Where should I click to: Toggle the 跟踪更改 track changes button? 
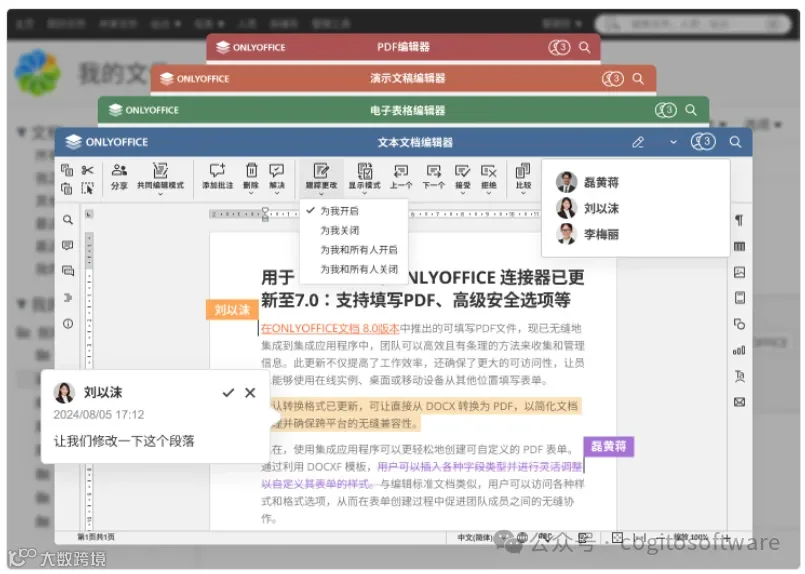click(x=321, y=176)
